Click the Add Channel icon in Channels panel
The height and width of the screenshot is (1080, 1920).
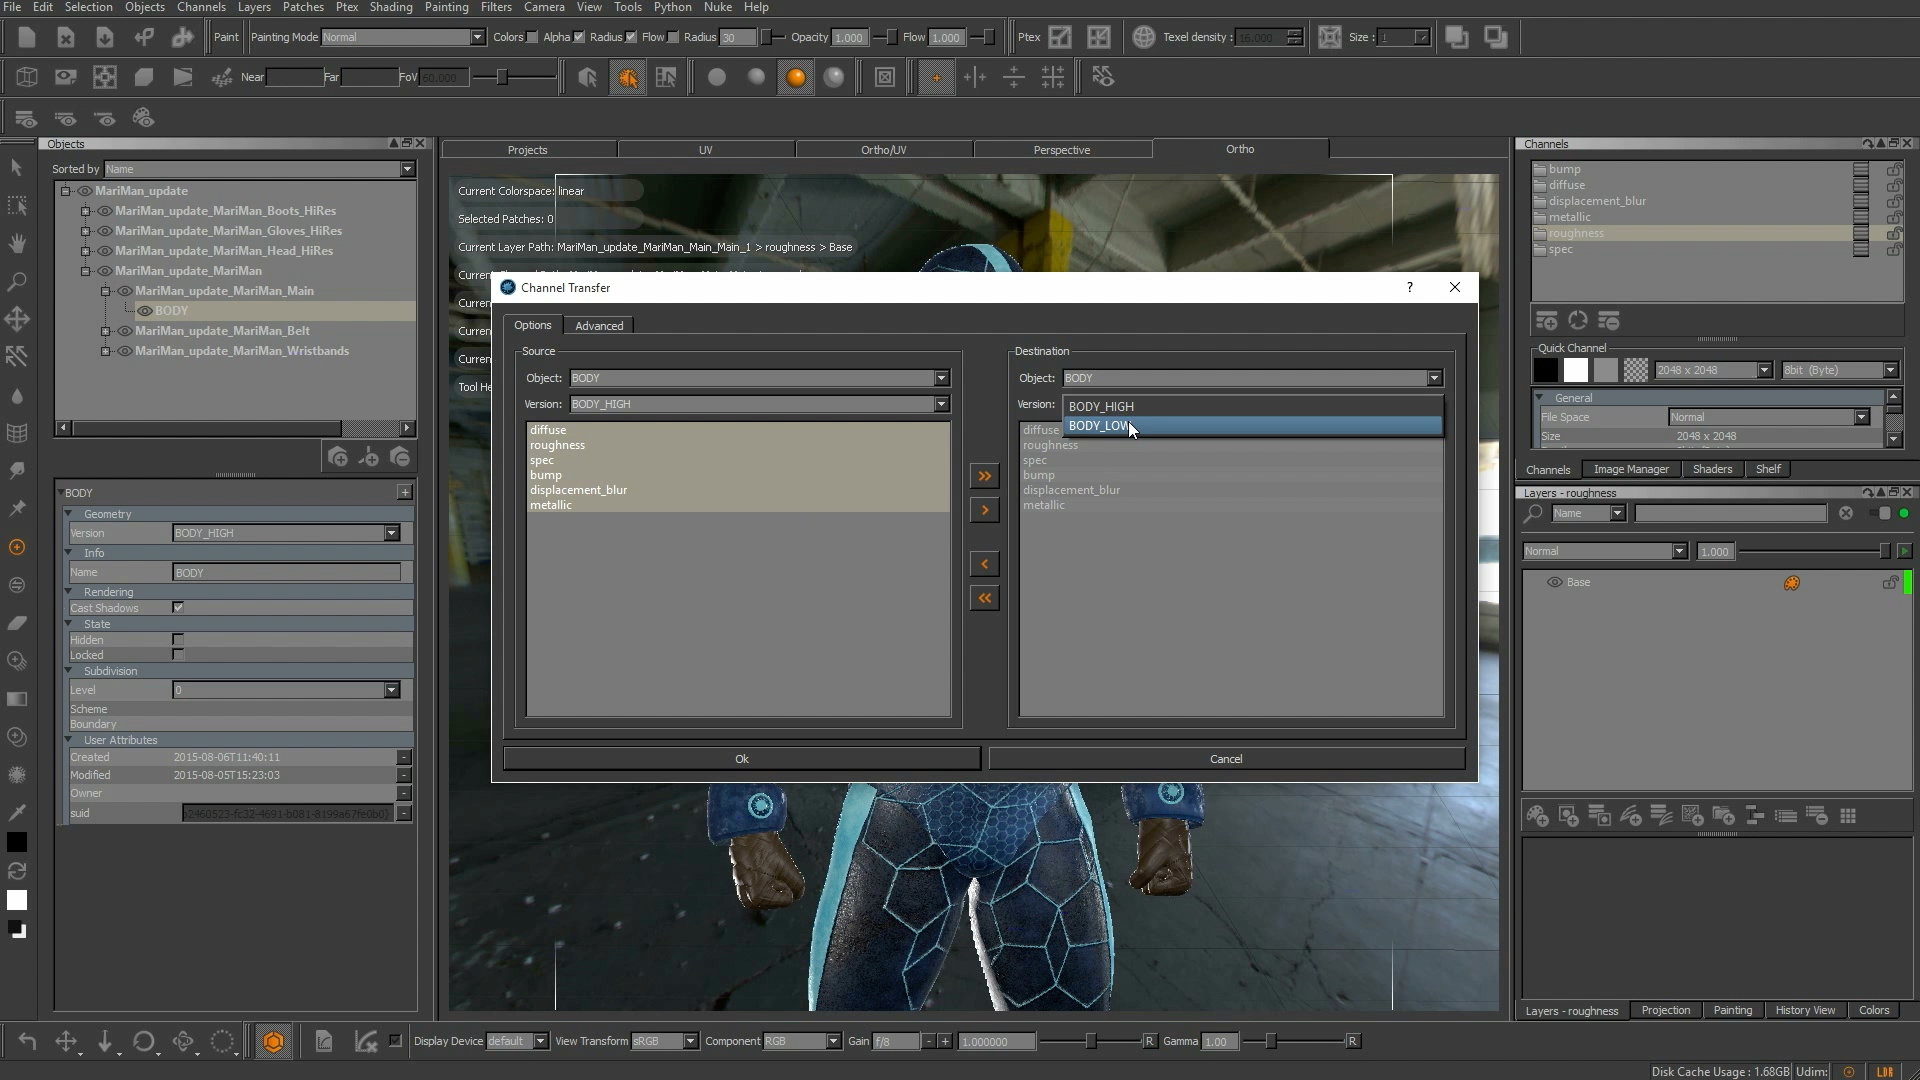point(1547,320)
